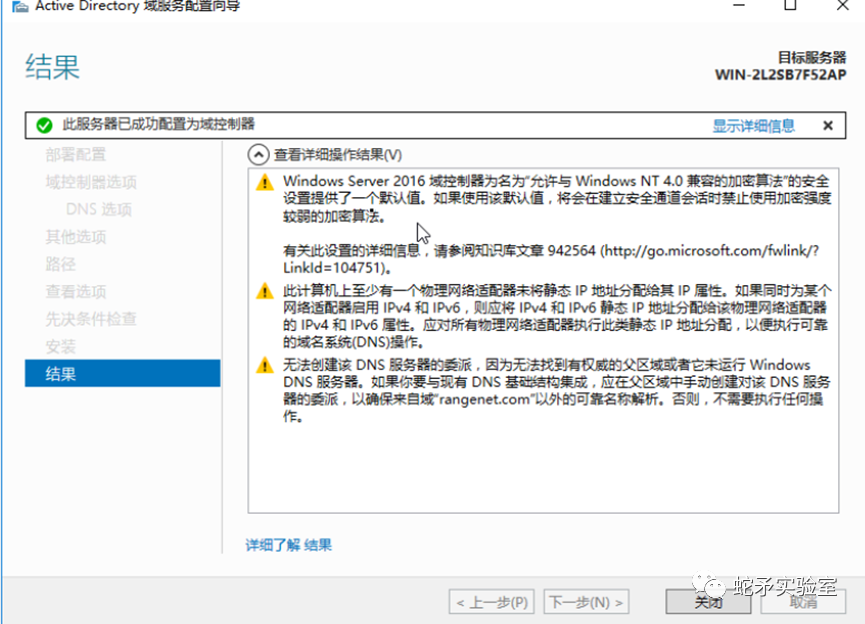Viewport: 865px width, 624px height.
Task: Maximize the configuration wizard window
Action: click(x=790, y=6)
